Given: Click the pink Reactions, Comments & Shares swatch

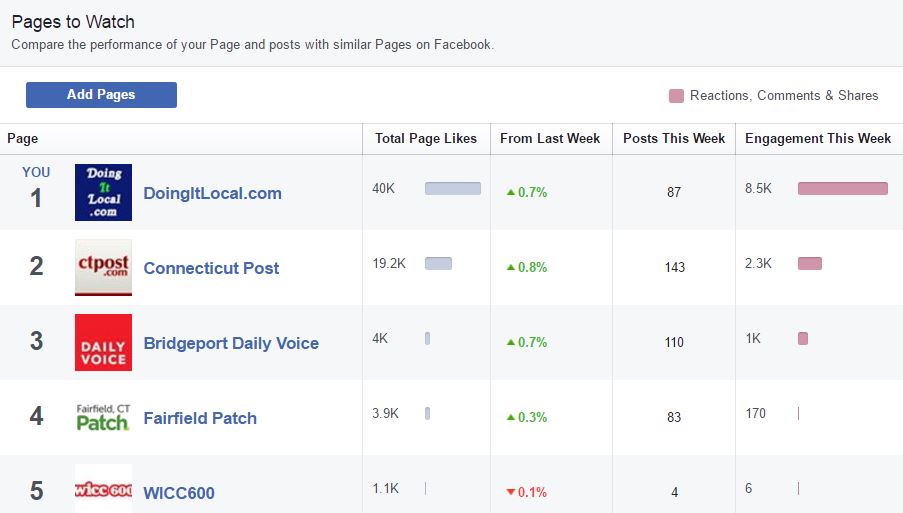Looking at the screenshot, I should (676, 96).
